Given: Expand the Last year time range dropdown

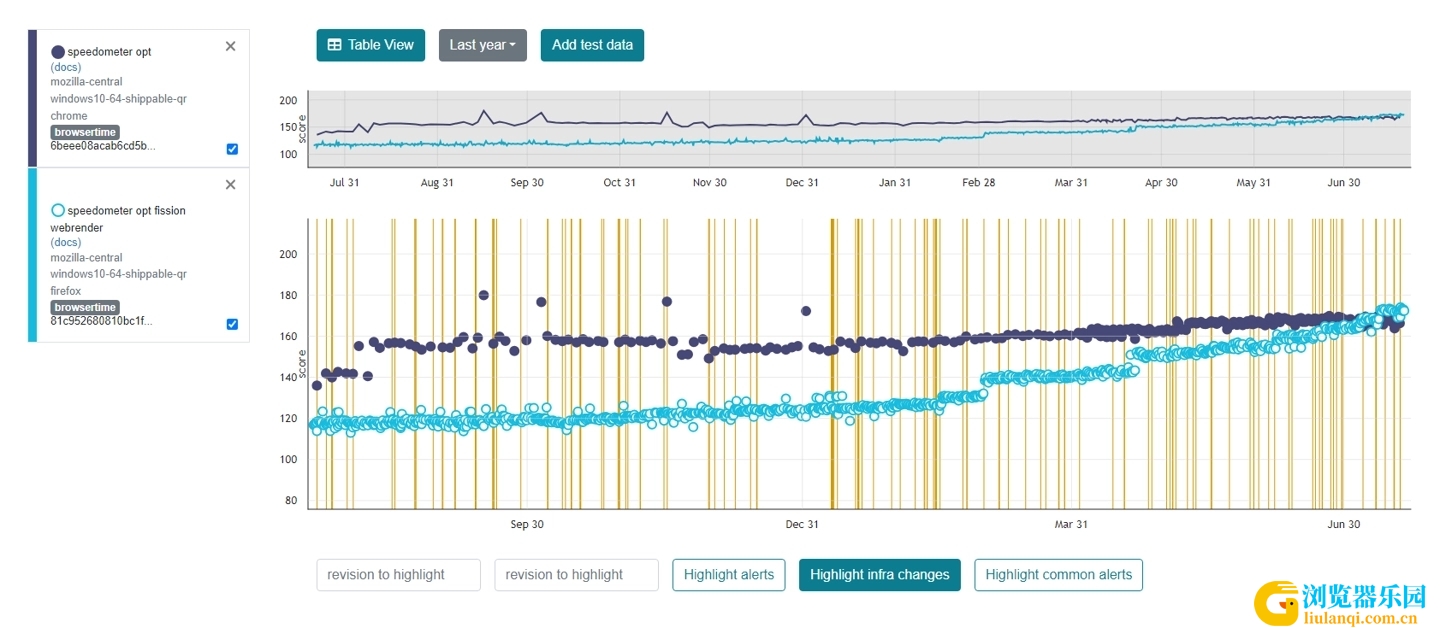Looking at the screenshot, I should [483, 45].
